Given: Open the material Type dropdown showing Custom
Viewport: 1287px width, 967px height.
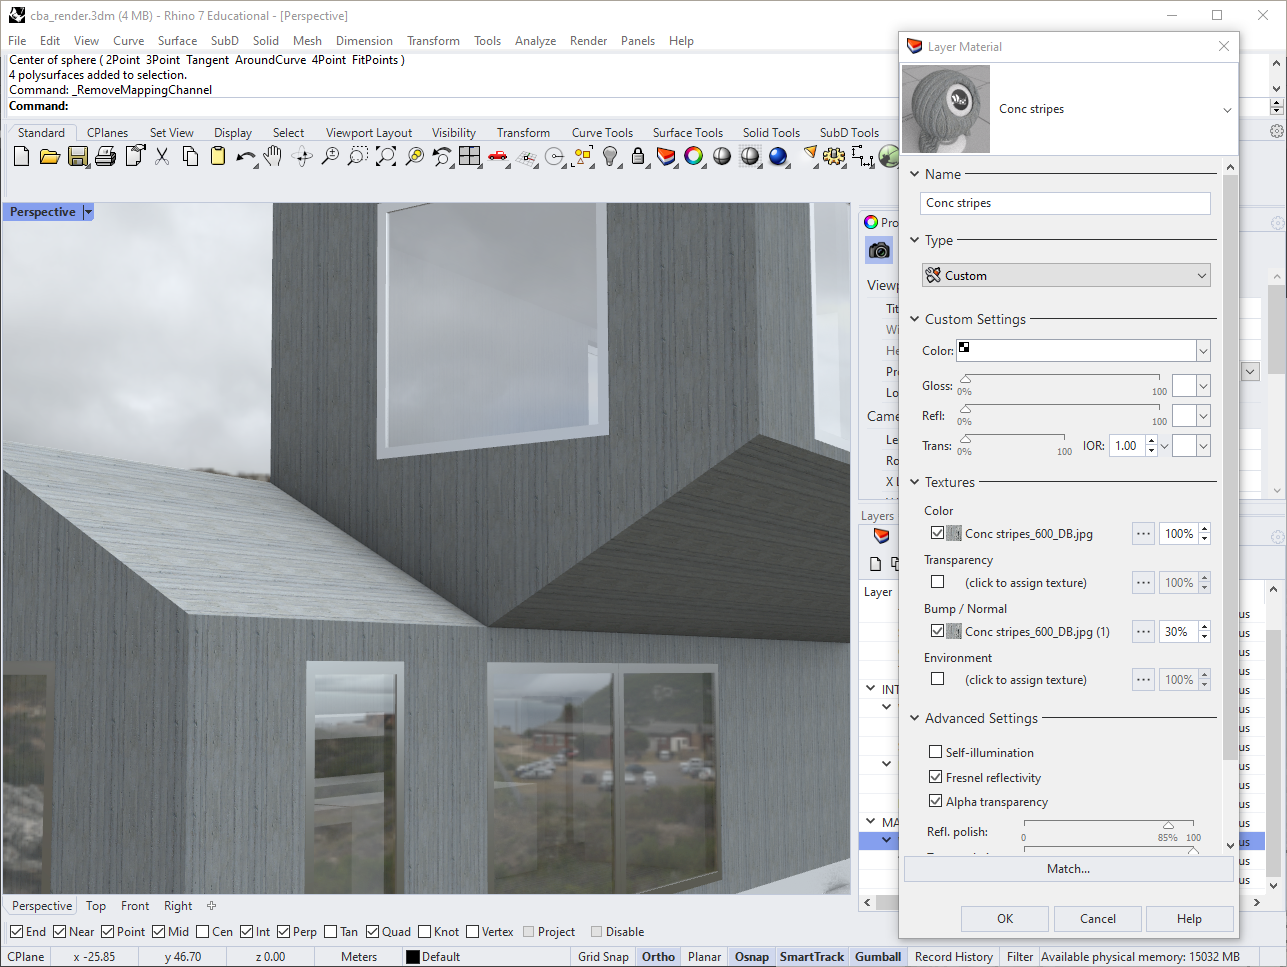Looking at the screenshot, I should (1066, 275).
